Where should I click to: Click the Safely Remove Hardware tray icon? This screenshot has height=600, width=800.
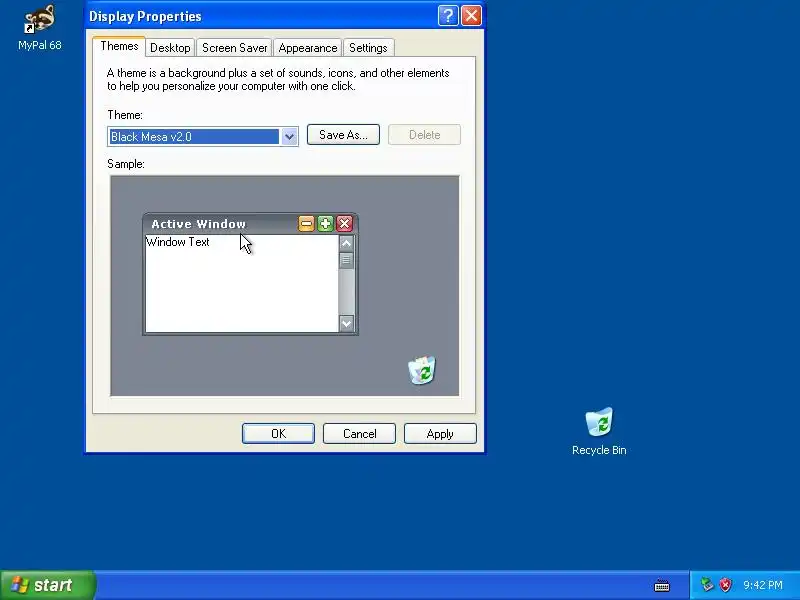pos(707,585)
